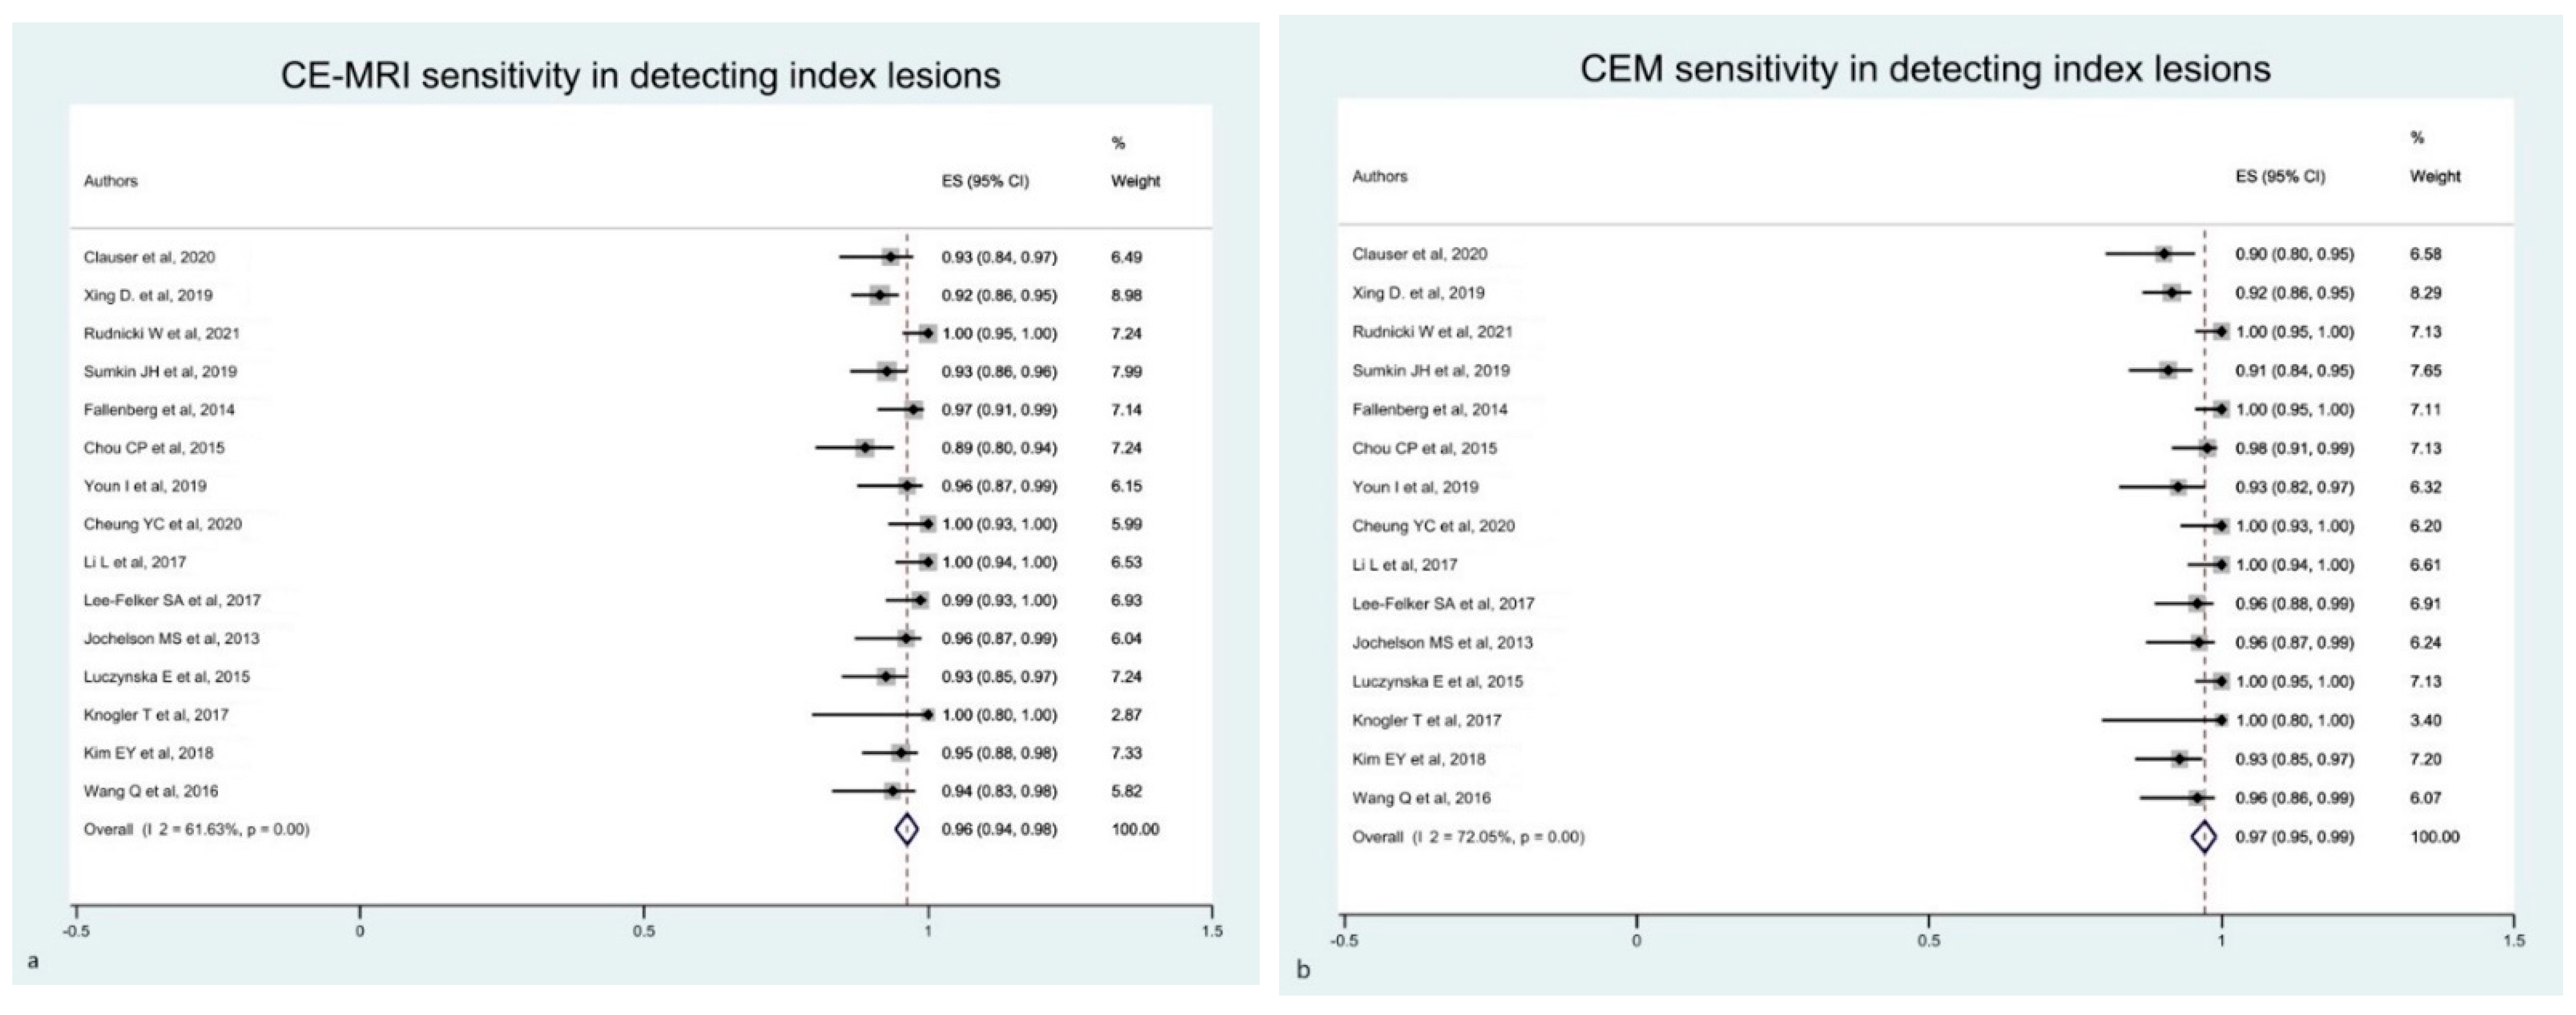Image resolution: width=2576 pixels, height=1015 pixels.
Task: Click the Weight column header in CE-MRI panel
Action: pos(1135,181)
